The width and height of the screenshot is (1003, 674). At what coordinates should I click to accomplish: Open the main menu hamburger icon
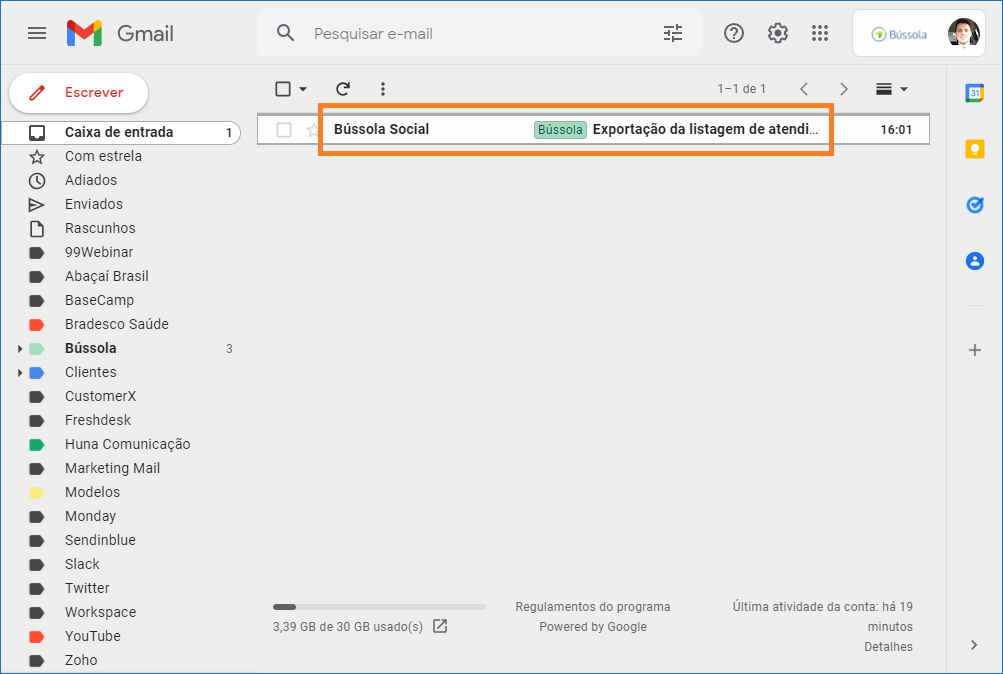[37, 33]
